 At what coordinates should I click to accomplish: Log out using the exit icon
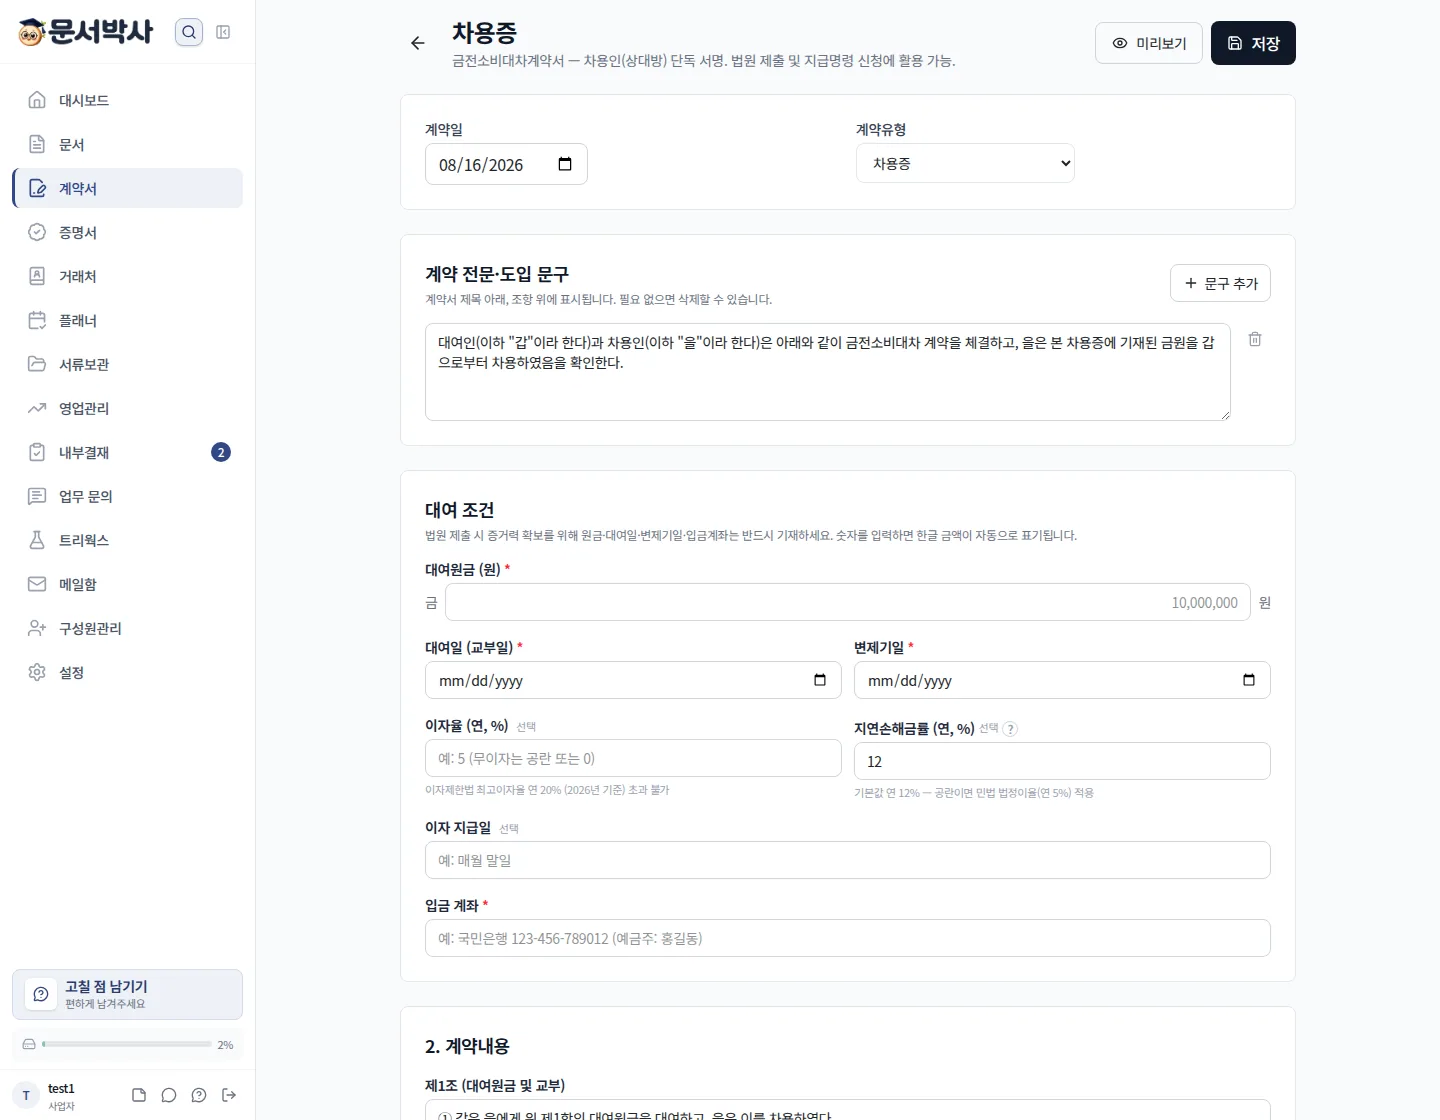229,1095
